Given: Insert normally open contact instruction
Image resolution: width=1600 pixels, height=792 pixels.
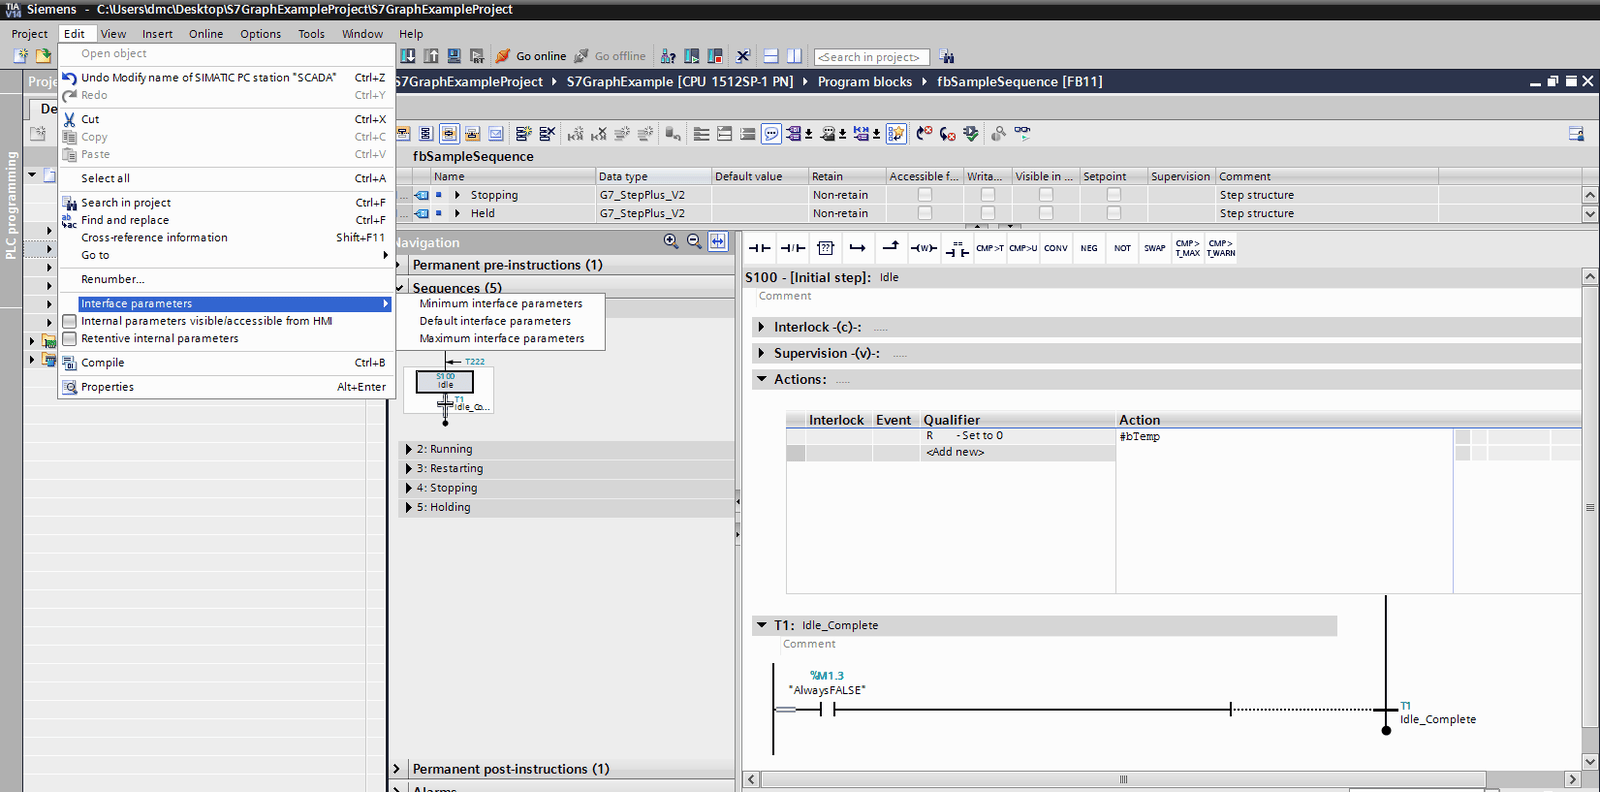Looking at the screenshot, I should coord(760,248).
